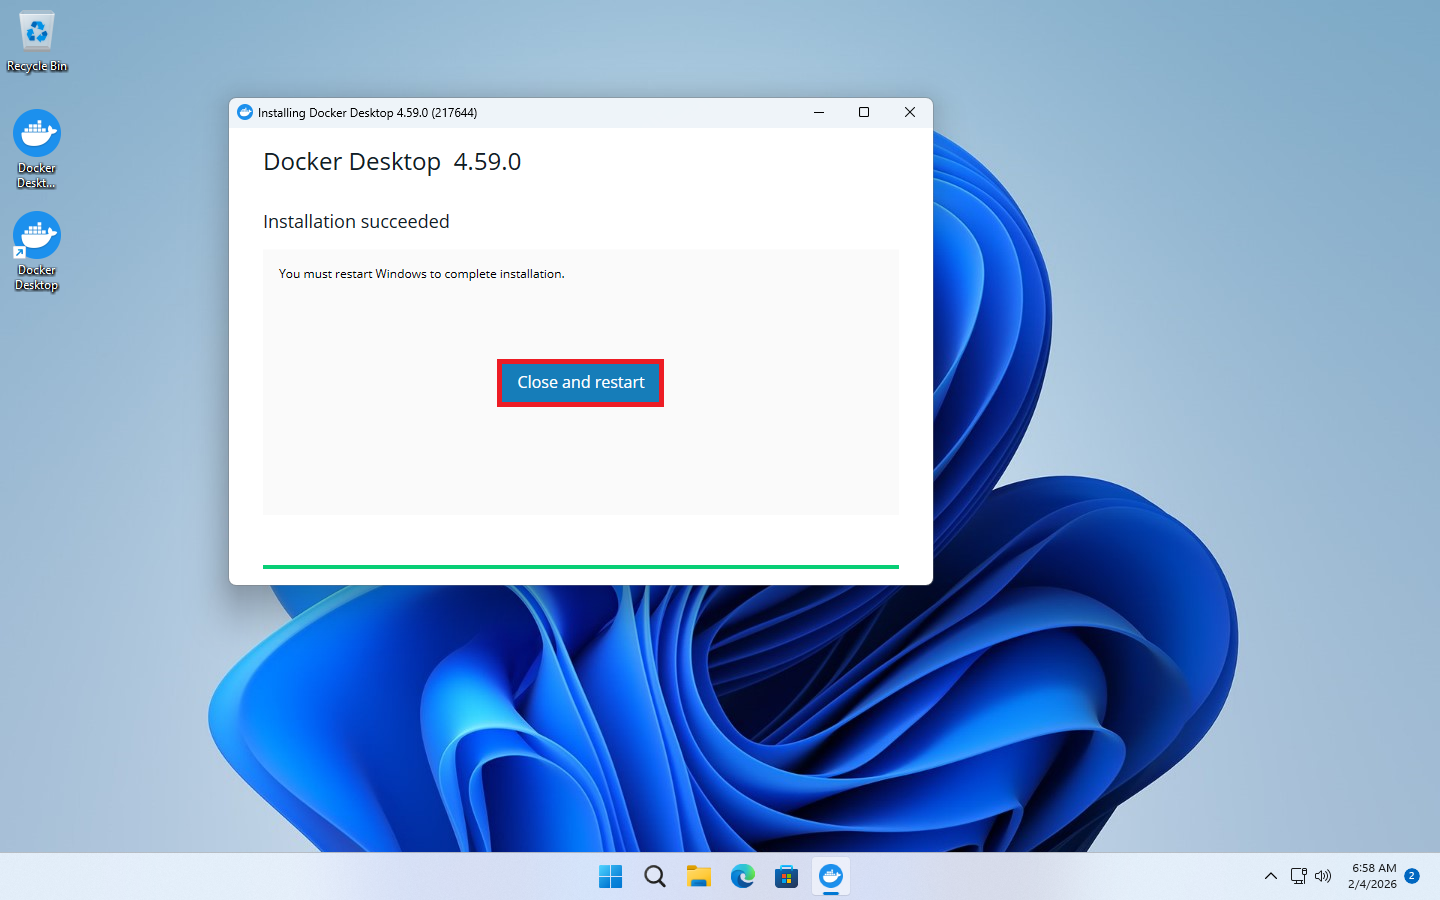
Task: Open the Windows Start menu
Action: pos(610,877)
